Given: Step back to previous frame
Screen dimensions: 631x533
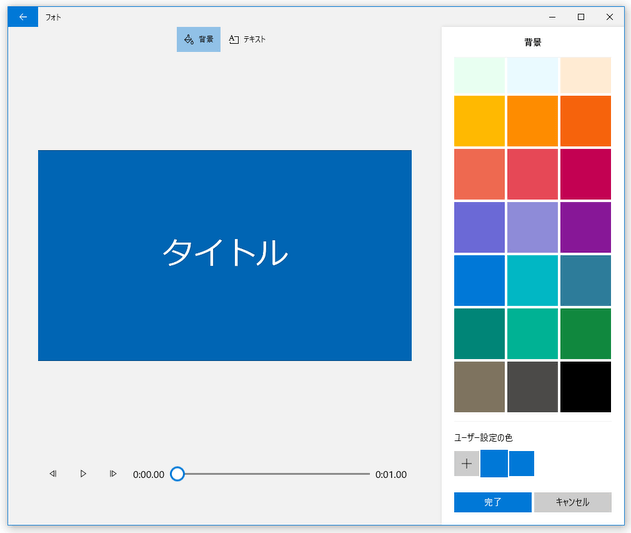Looking at the screenshot, I should (53, 474).
